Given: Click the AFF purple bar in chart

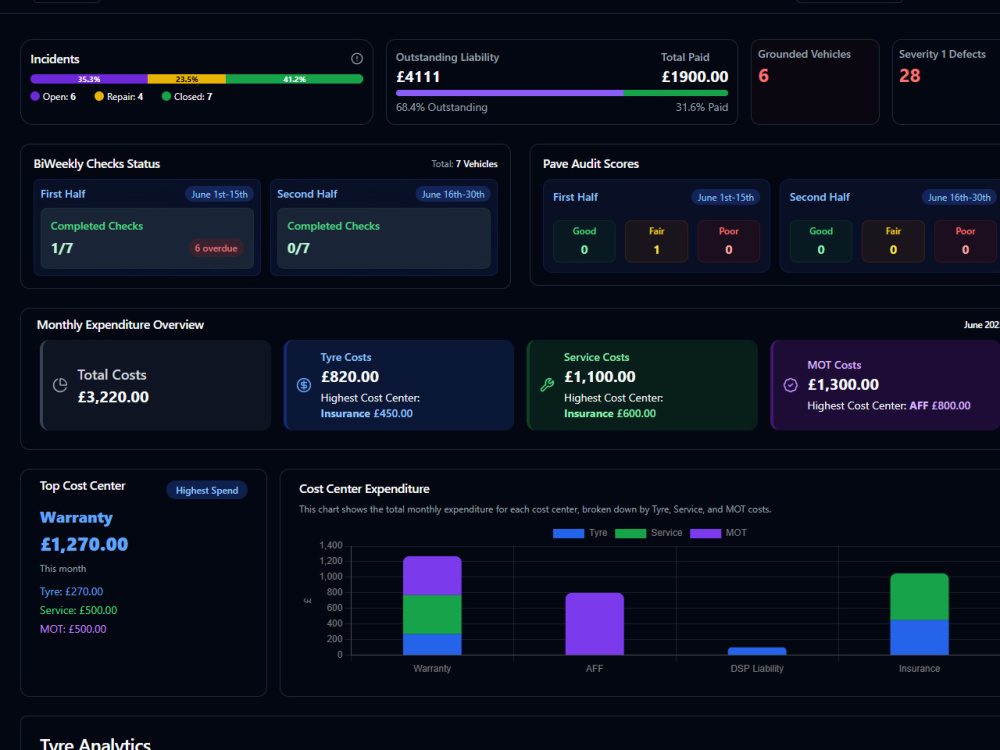Looking at the screenshot, I should 594,624.
